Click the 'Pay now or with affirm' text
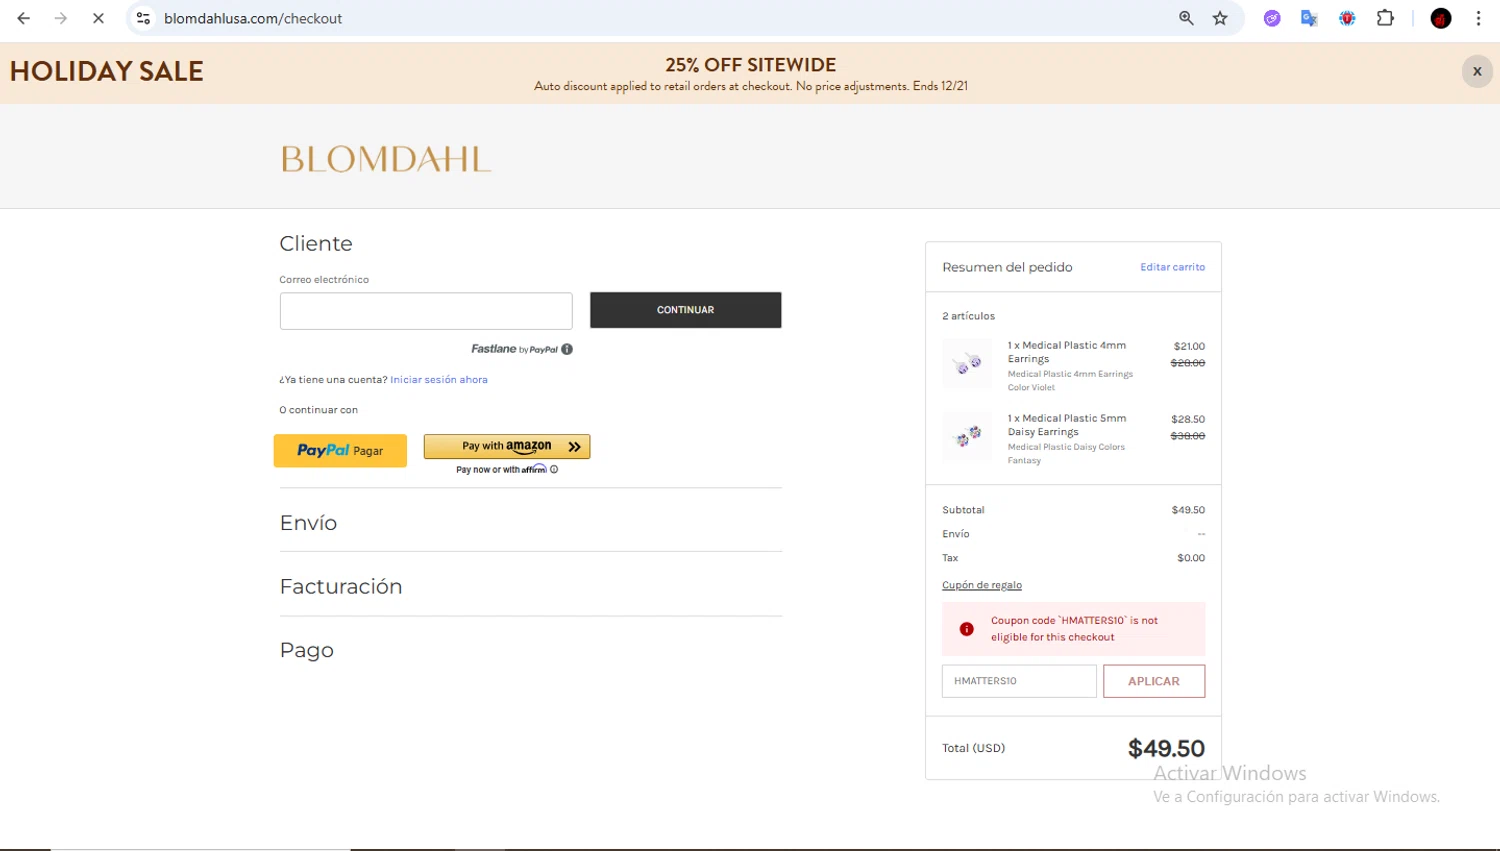This screenshot has height=851, width=1500. point(501,469)
